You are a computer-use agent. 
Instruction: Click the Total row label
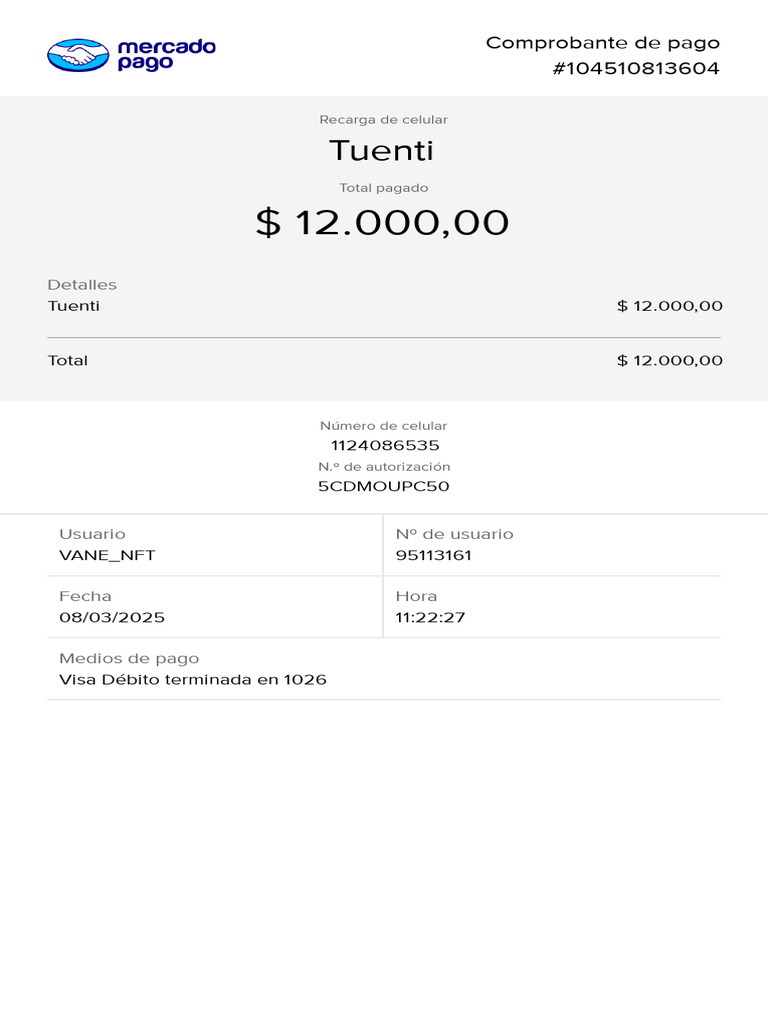pyautogui.click(x=68, y=360)
